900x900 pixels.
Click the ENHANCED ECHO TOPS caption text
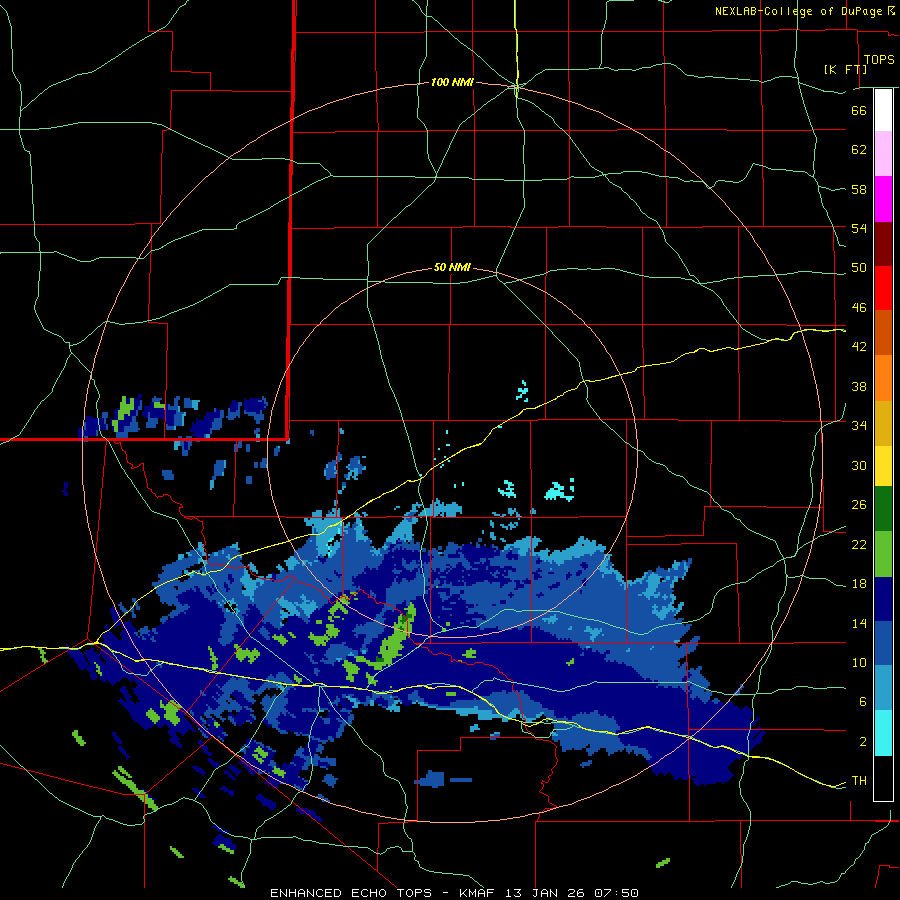coord(350,893)
